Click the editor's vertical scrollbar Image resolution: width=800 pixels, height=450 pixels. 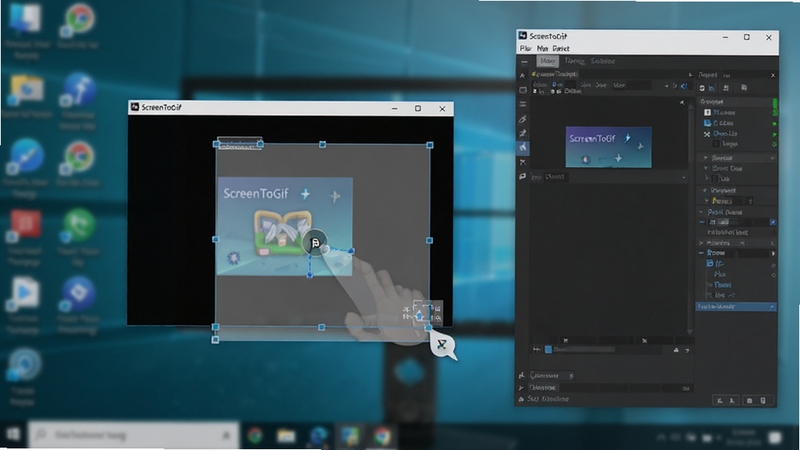(690, 219)
